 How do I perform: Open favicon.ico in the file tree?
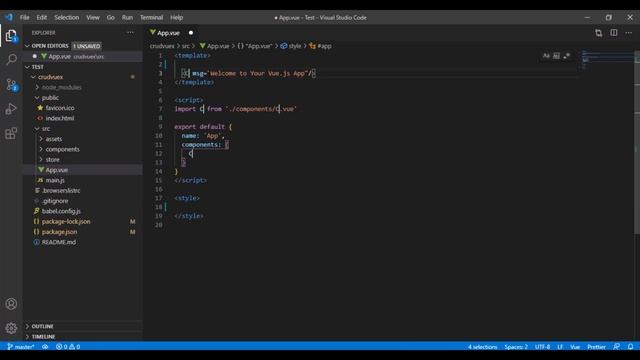point(60,108)
